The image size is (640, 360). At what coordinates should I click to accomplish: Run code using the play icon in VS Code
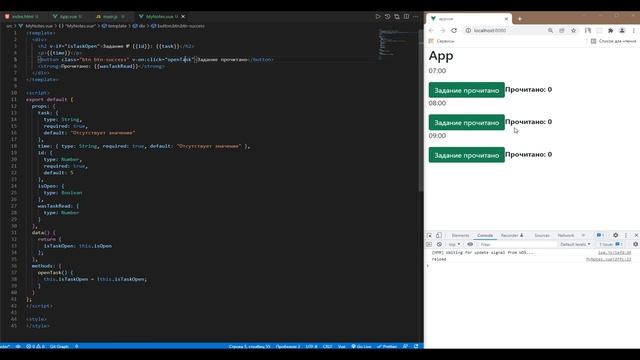pyautogui.click(x=378, y=16)
